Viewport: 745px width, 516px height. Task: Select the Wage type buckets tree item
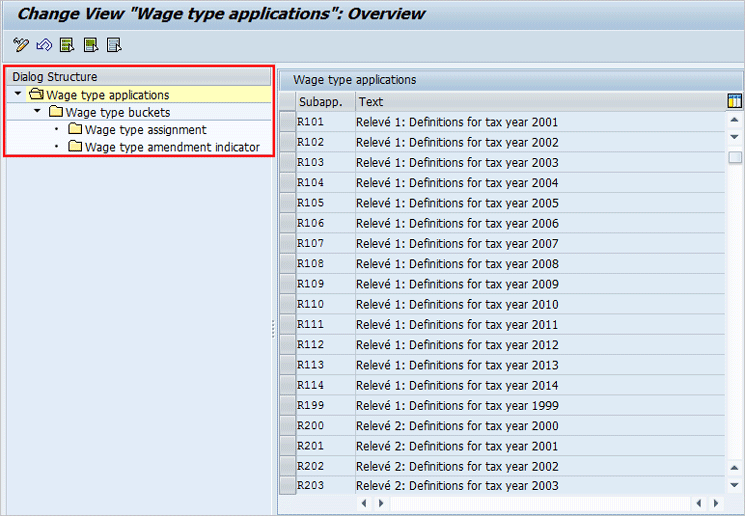pos(117,113)
